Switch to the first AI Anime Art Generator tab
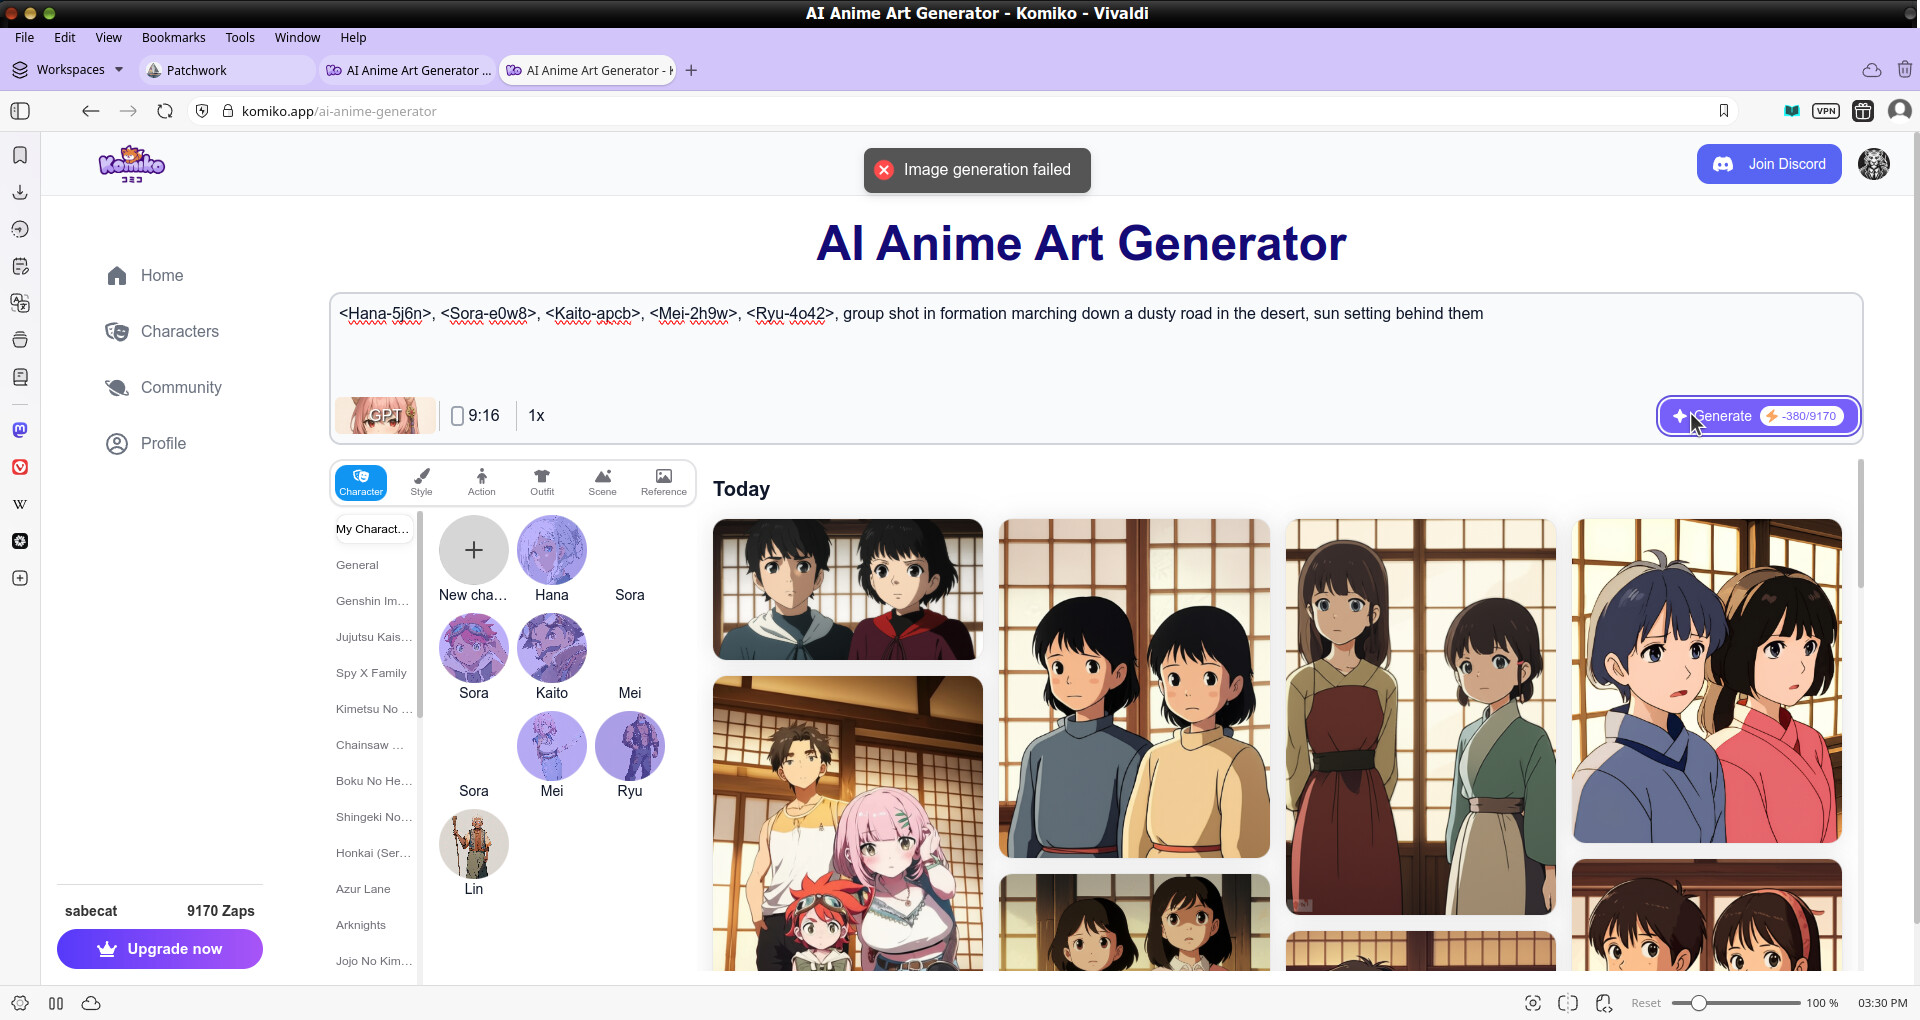This screenshot has width=1920, height=1020. (409, 70)
